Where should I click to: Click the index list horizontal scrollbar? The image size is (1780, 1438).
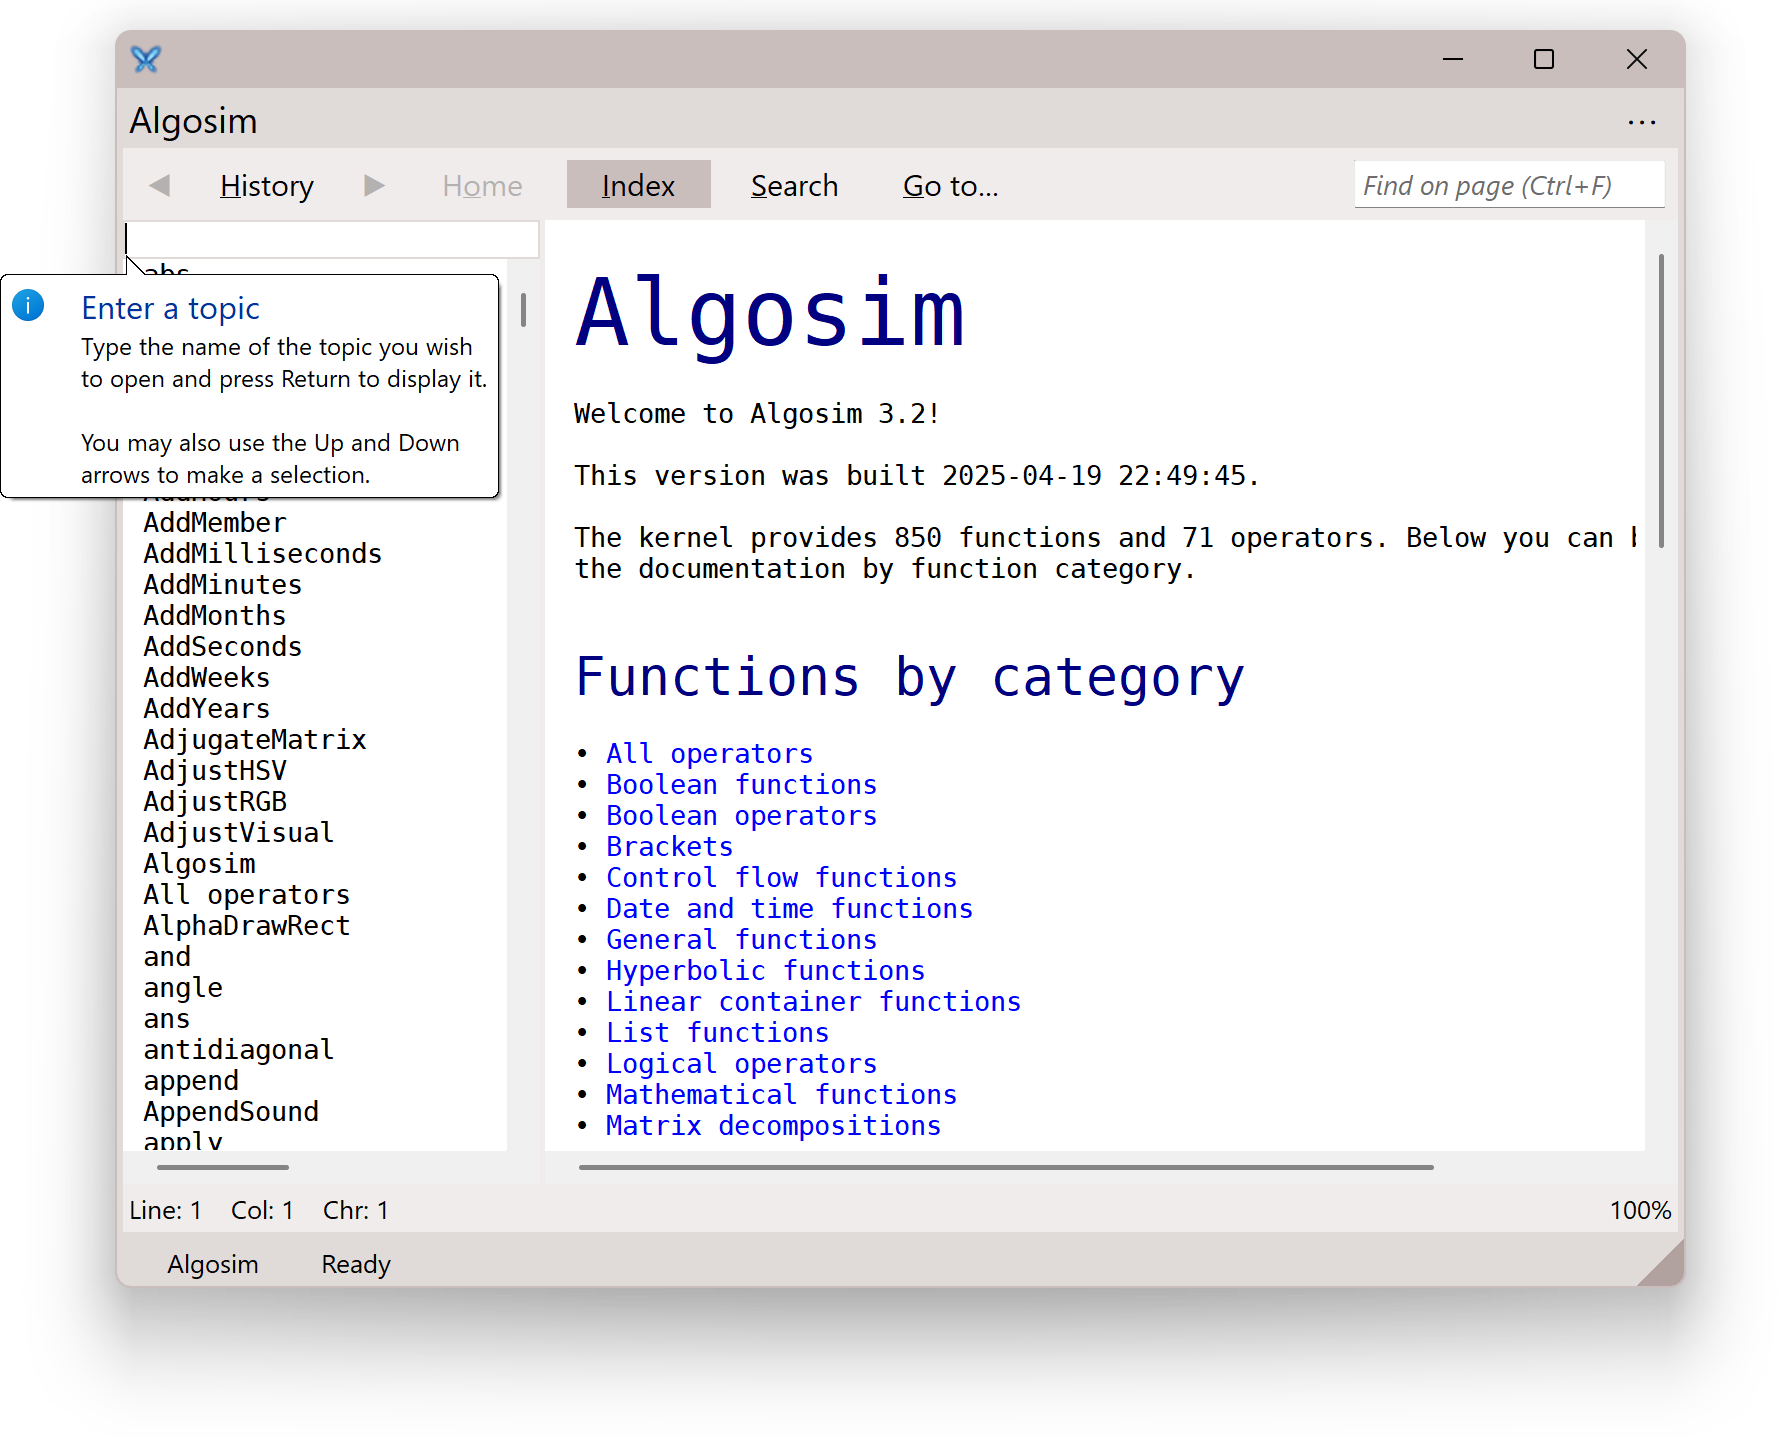[223, 1167]
